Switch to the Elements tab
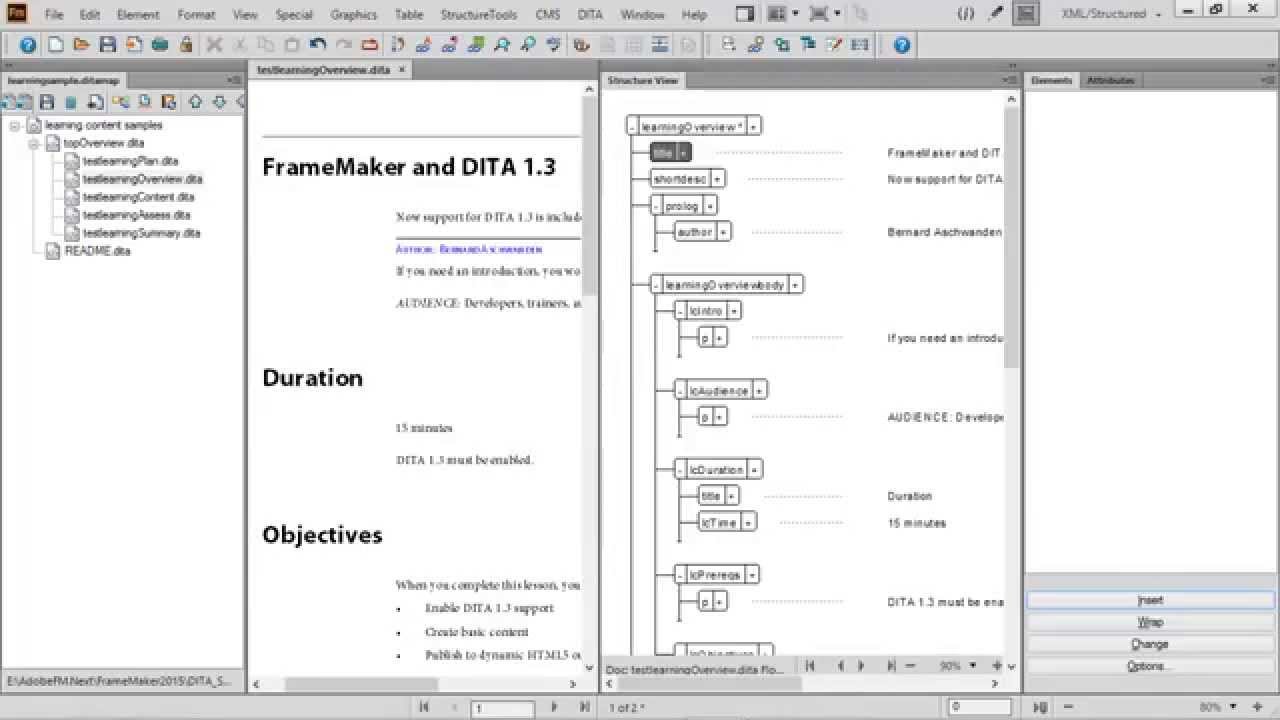The width and height of the screenshot is (1280, 720). (1051, 80)
